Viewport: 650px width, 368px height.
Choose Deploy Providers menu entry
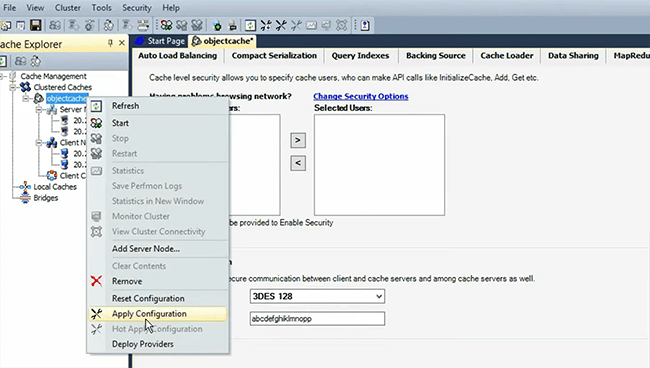pyautogui.click(x=158, y=344)
